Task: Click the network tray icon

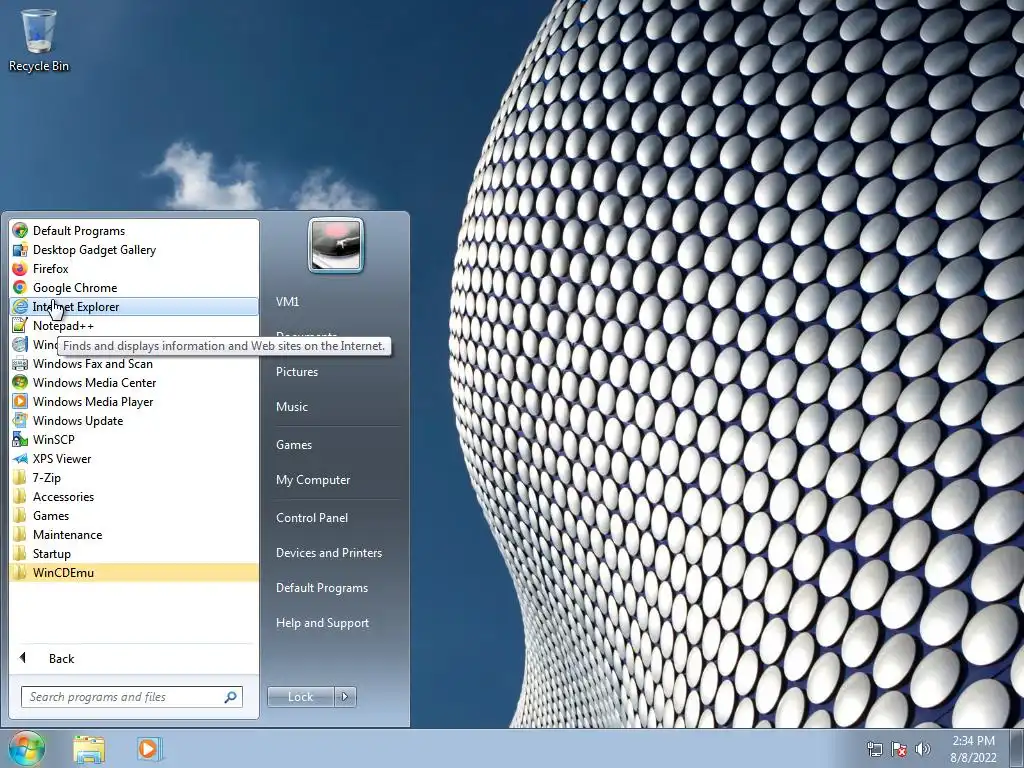Action: click(x=874, y=749)
